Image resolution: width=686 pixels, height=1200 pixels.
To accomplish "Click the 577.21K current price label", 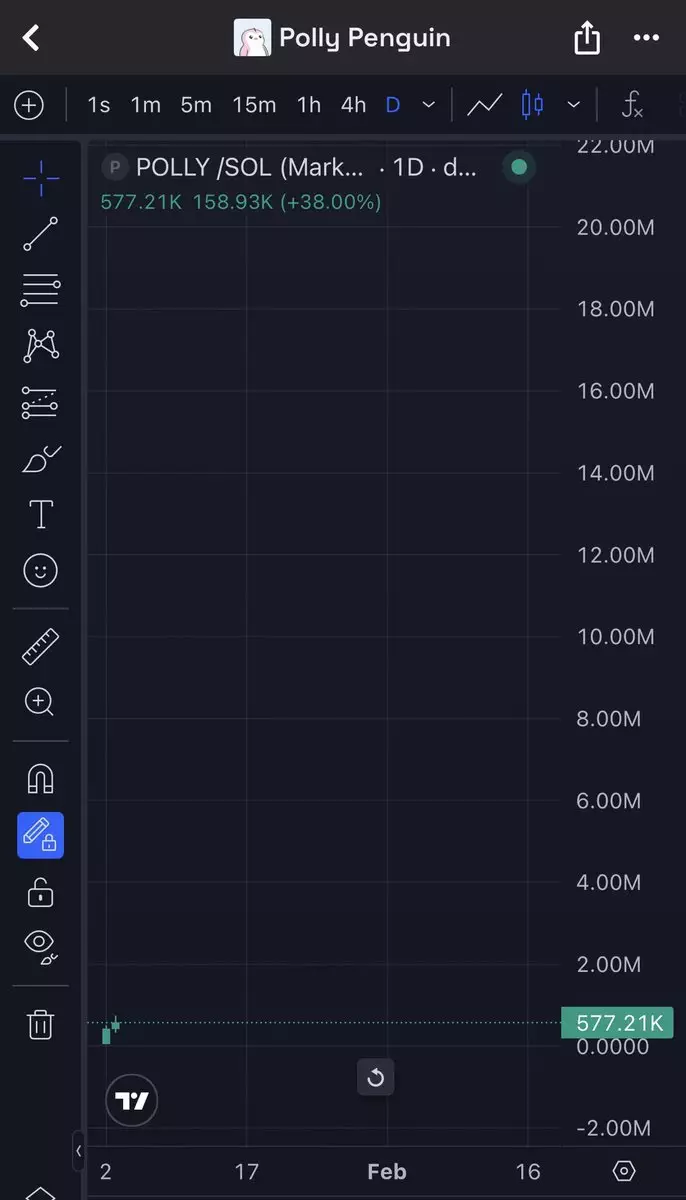I will pos(619,1023).
